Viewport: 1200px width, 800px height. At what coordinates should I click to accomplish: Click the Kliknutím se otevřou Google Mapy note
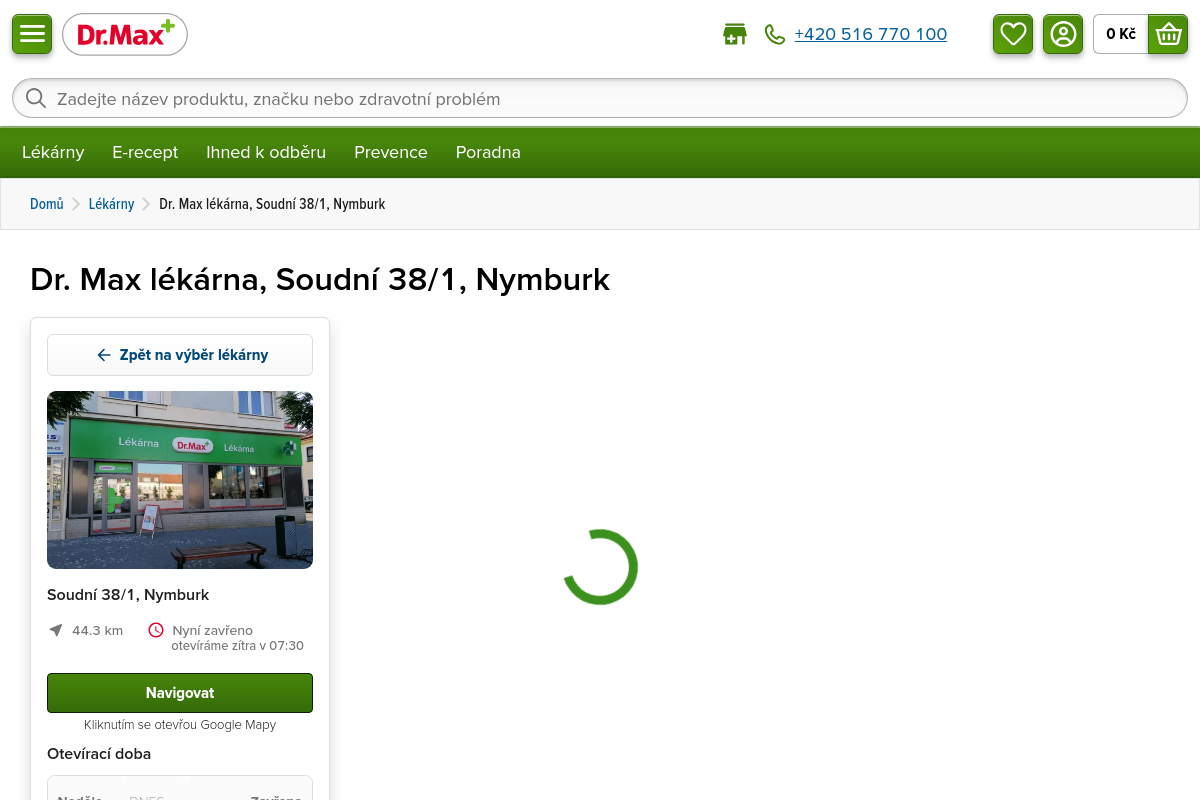click(180, 725)
